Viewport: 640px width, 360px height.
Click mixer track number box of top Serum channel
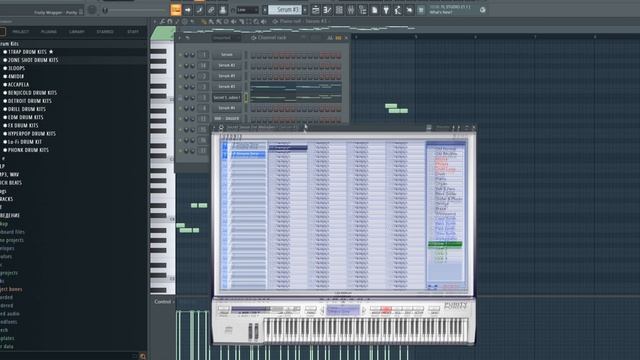(x=203, y=55)
